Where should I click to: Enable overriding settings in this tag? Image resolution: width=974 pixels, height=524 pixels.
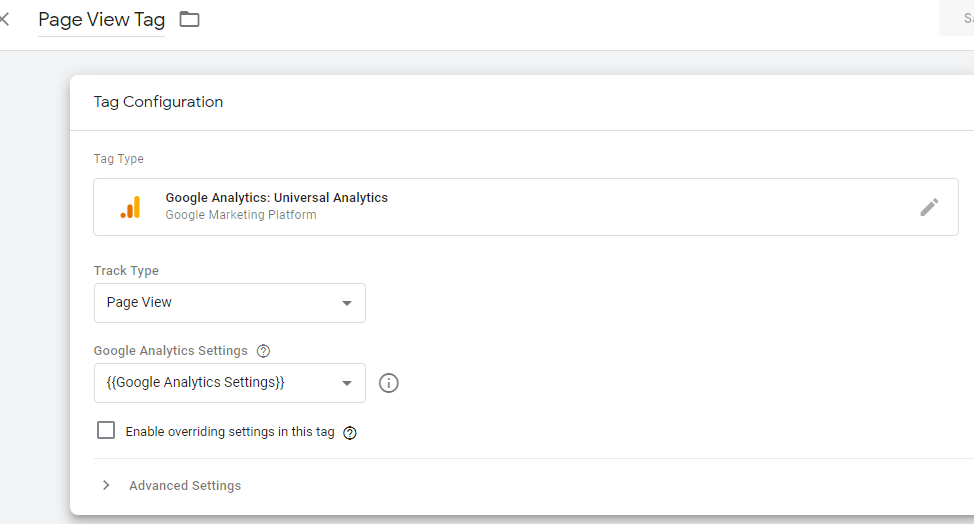[x=106, y=430]
